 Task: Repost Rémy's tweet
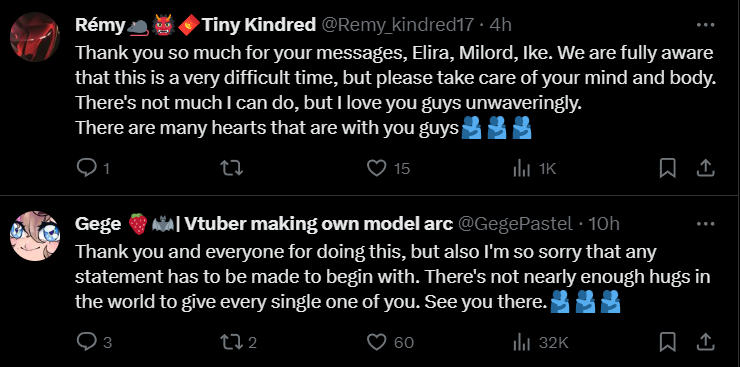232,168
